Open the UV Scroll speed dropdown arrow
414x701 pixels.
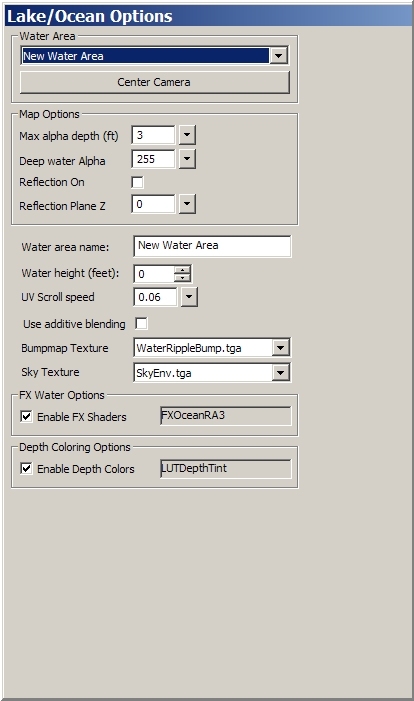coord(189,297)
